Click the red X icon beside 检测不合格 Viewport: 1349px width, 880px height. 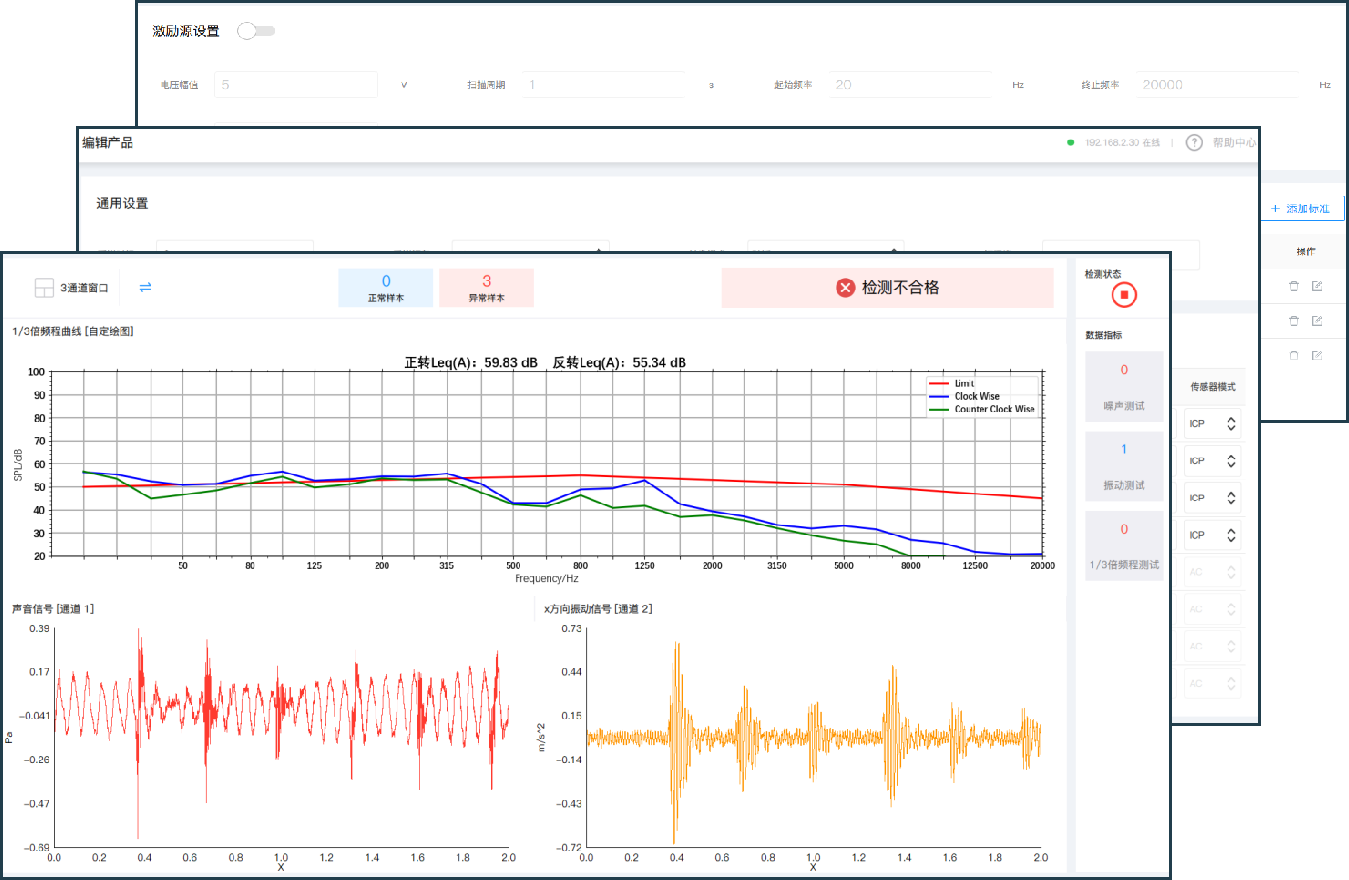click(x=846, y=288)
